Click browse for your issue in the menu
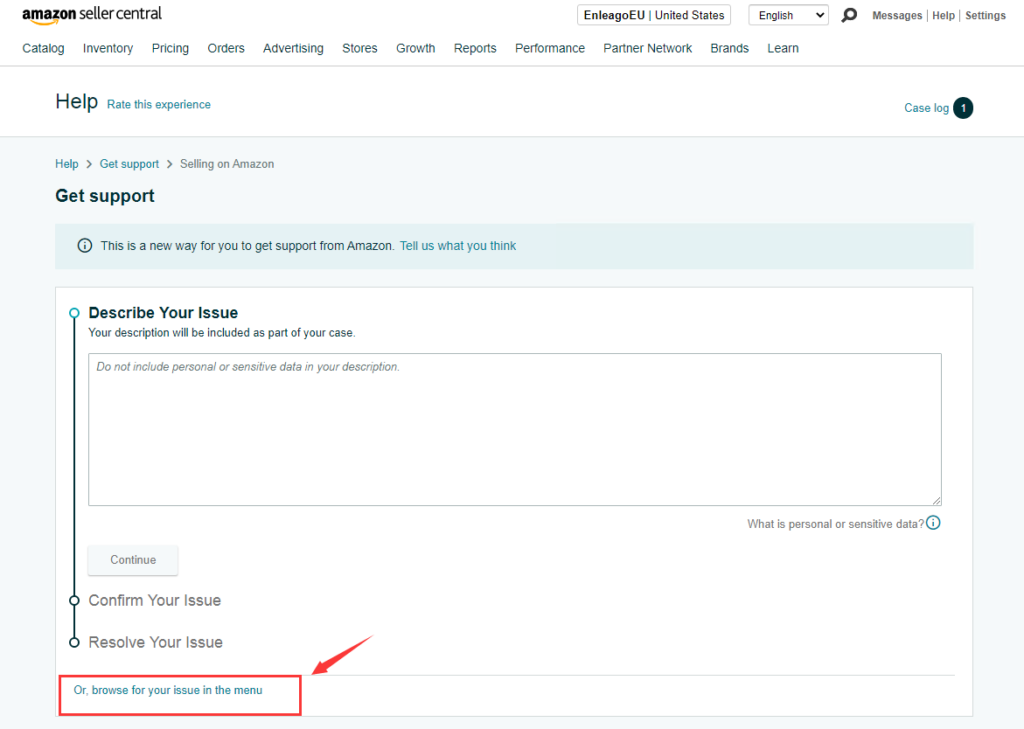Screen dimensions: 1024x729 click(x=168, y=690)
